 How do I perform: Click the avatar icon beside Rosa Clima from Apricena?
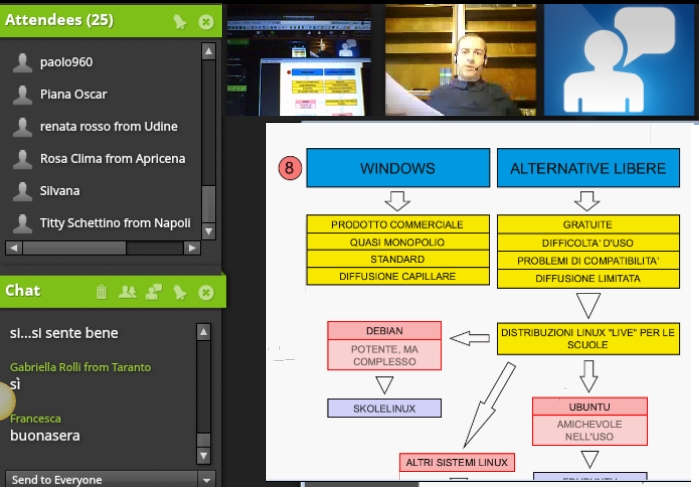(x=22, y=159)
